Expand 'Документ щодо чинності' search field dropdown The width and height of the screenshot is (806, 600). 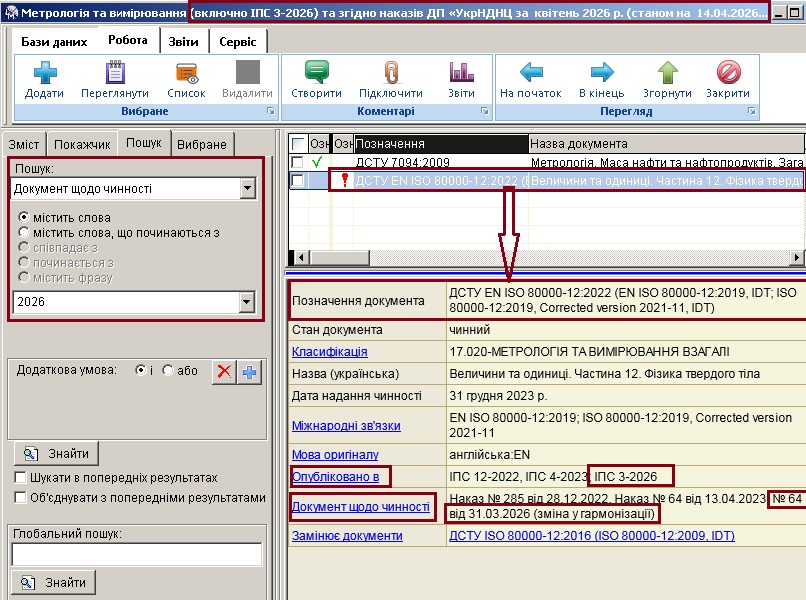248,189
